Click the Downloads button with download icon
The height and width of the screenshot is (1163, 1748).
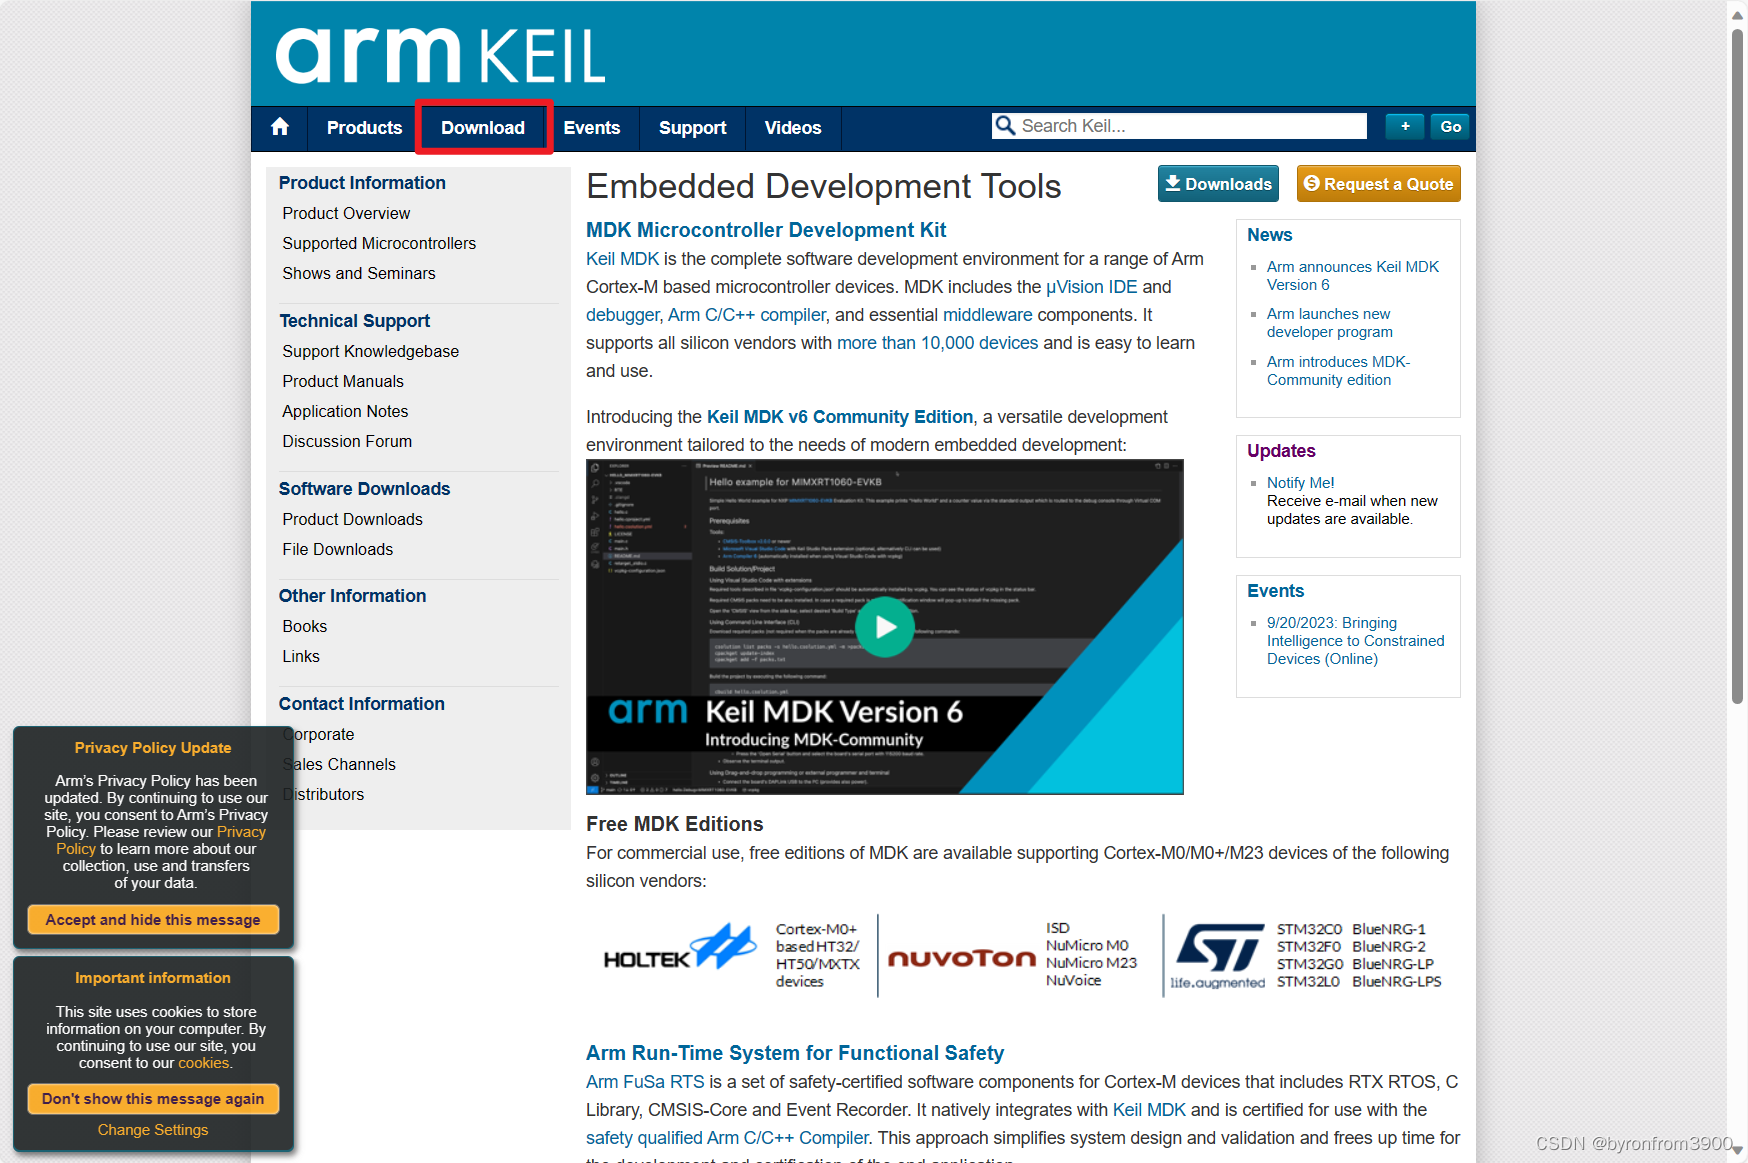[x=1217, y=183]
